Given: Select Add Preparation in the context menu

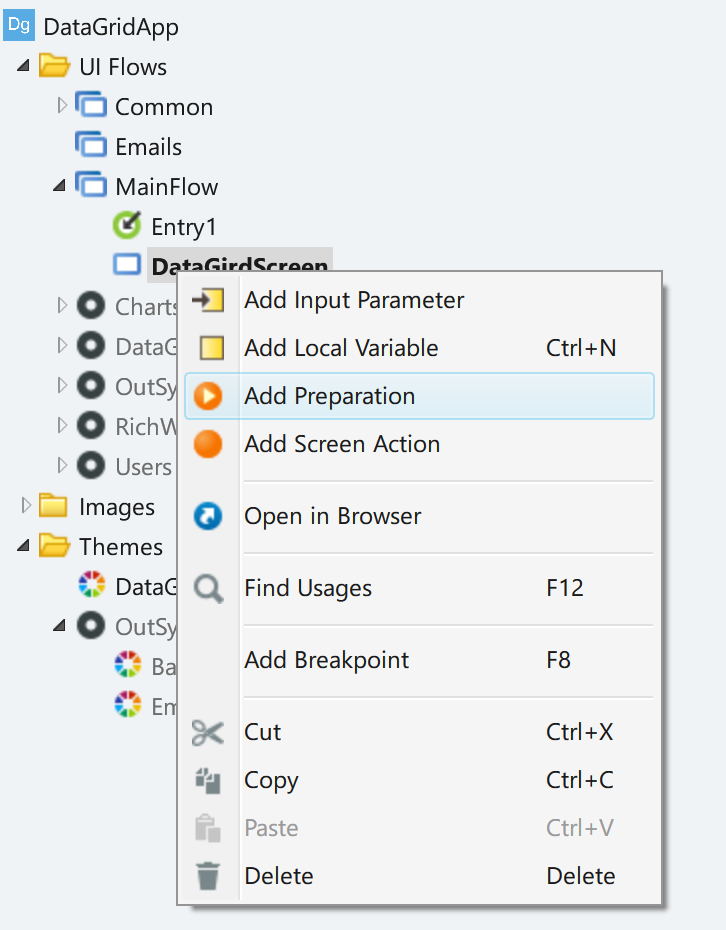Looking at the screenshot, I should pyautogui.click(x=419, y=396).
